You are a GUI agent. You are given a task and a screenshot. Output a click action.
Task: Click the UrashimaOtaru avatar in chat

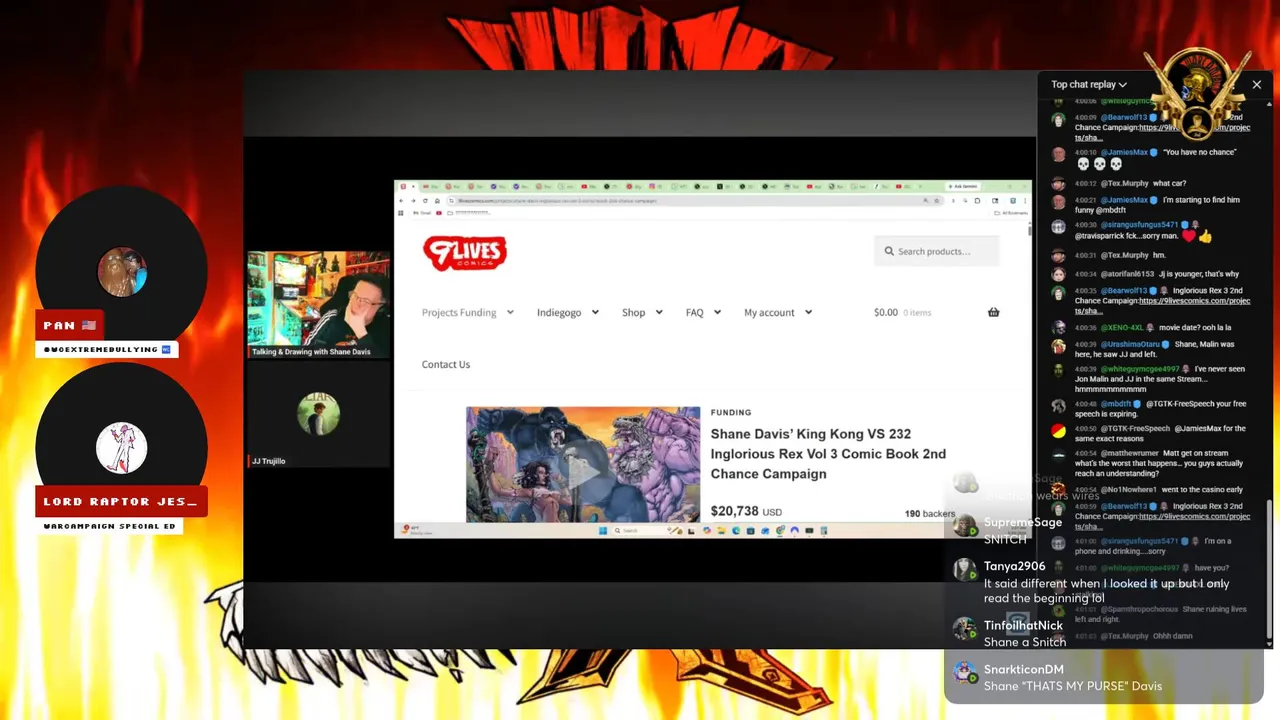(x=1058, y=346)
